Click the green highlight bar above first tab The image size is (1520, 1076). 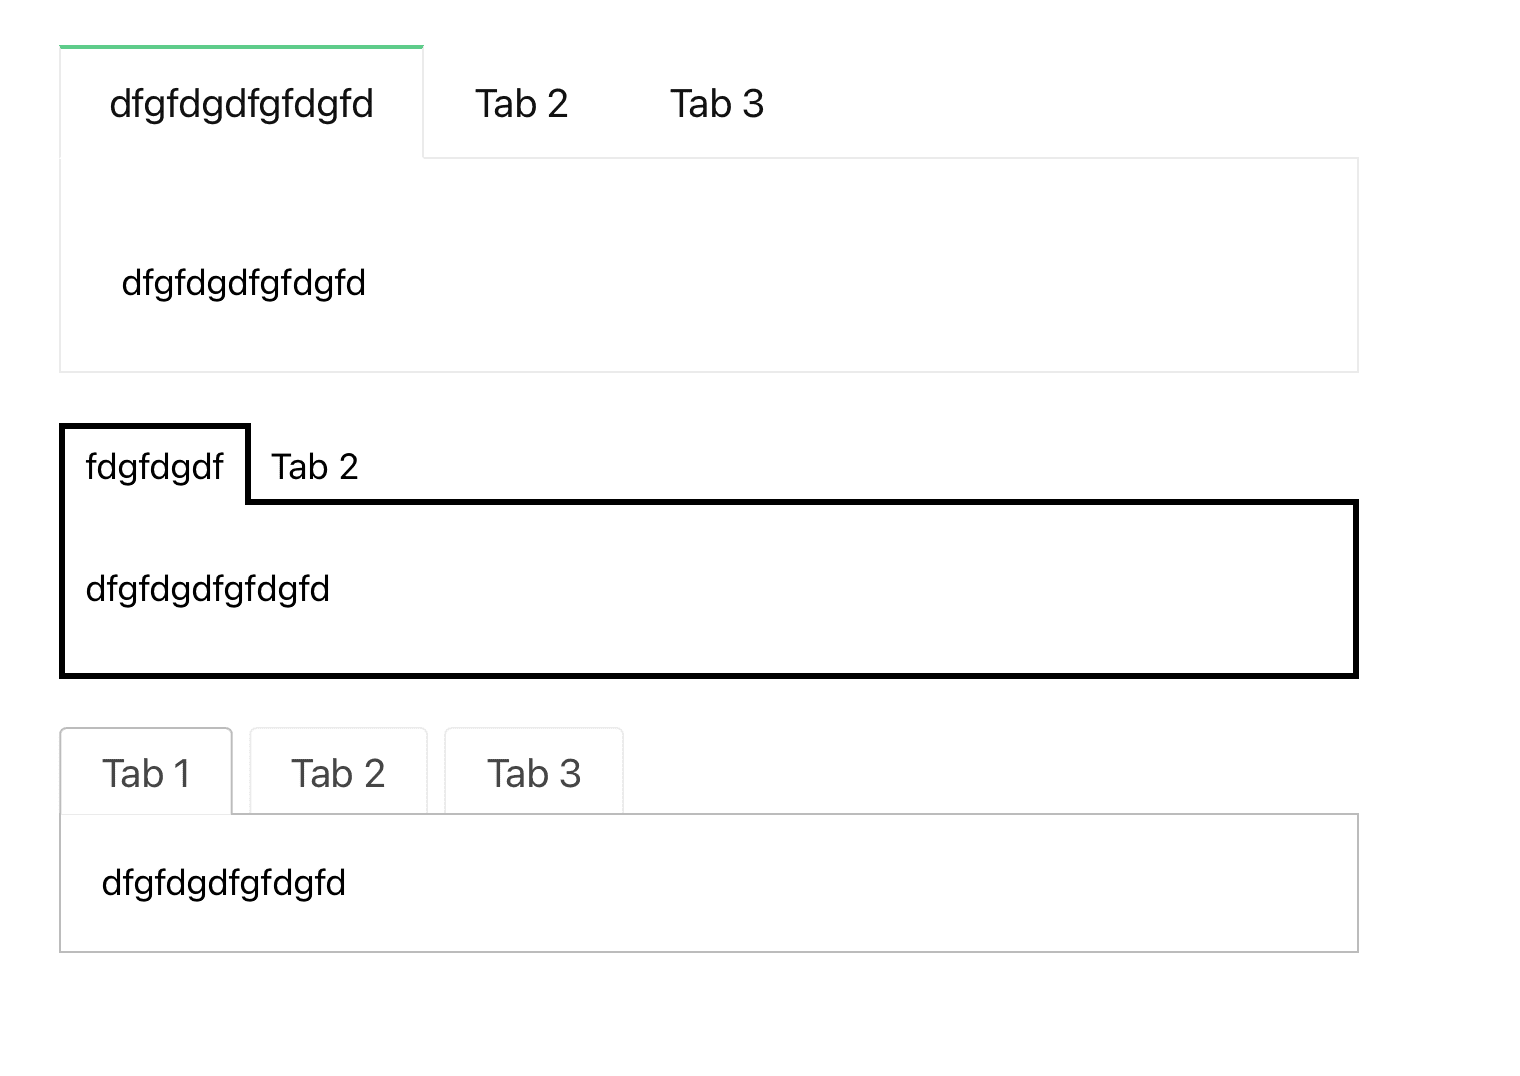(241, 46)
